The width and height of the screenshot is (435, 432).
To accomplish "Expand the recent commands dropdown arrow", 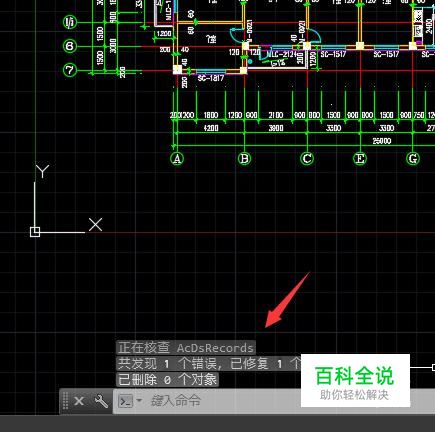I will click(x=139, y=400).
